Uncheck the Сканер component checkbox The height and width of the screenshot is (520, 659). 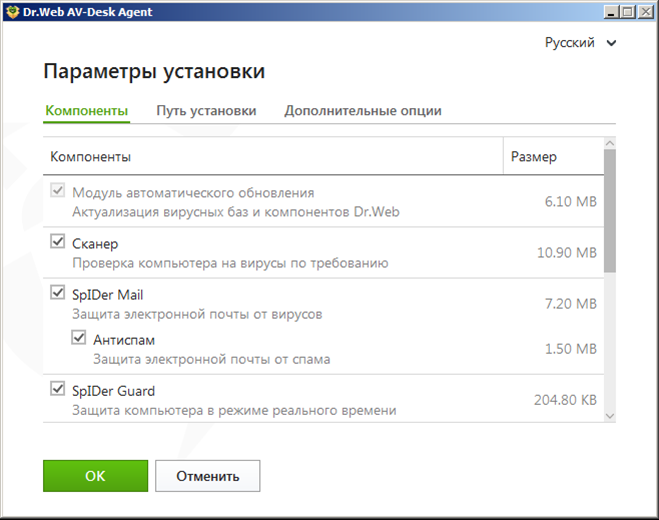coord(58,243)
